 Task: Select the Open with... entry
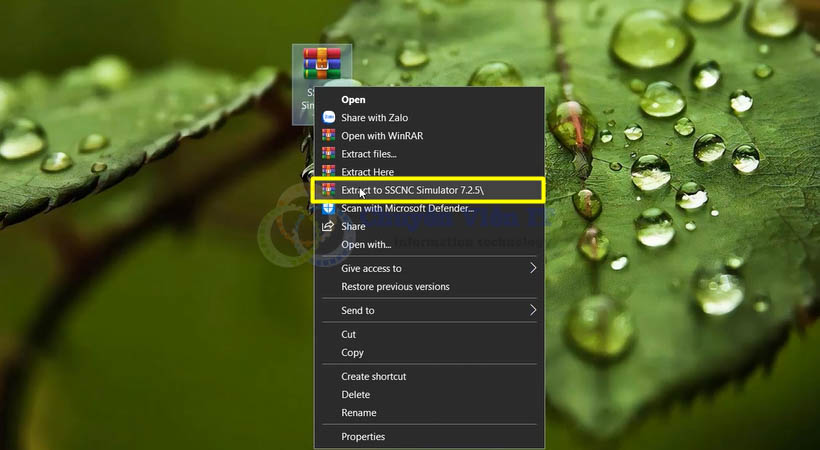(366, 244)
